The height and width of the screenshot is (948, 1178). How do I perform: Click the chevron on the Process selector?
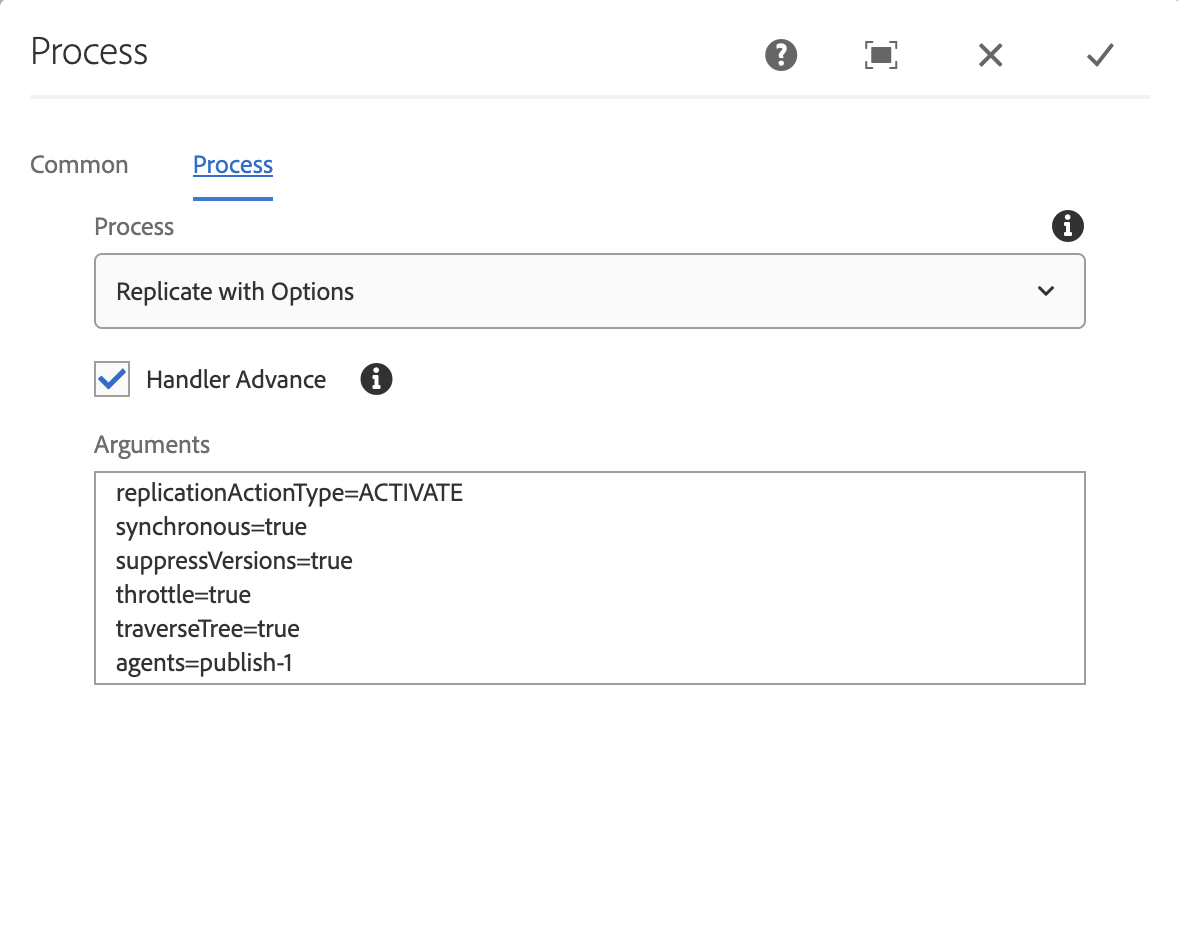coord(1046,291)
